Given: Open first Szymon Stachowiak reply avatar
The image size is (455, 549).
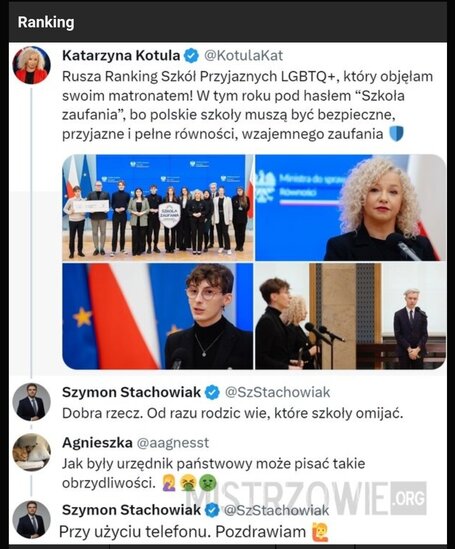Looking at the screenshot, I should click(x=32, y=402).
